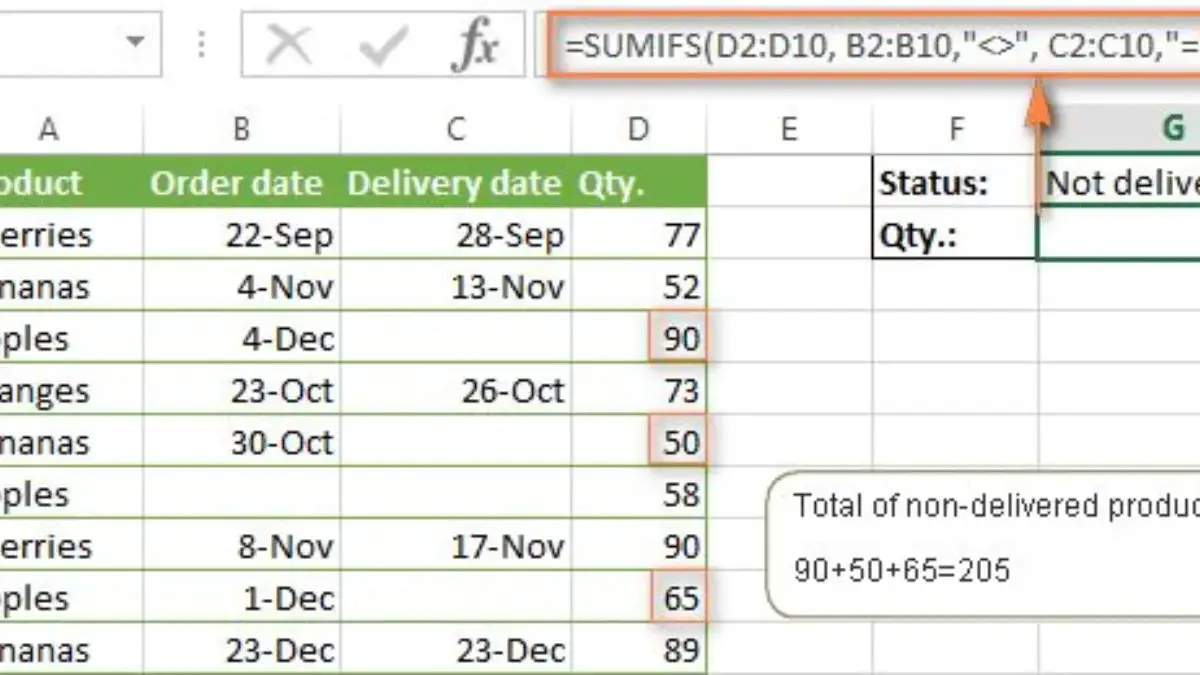Viewport: 1200px width, 675px height.
Task: Select quantity cell '52'
Action: [638, 287]
